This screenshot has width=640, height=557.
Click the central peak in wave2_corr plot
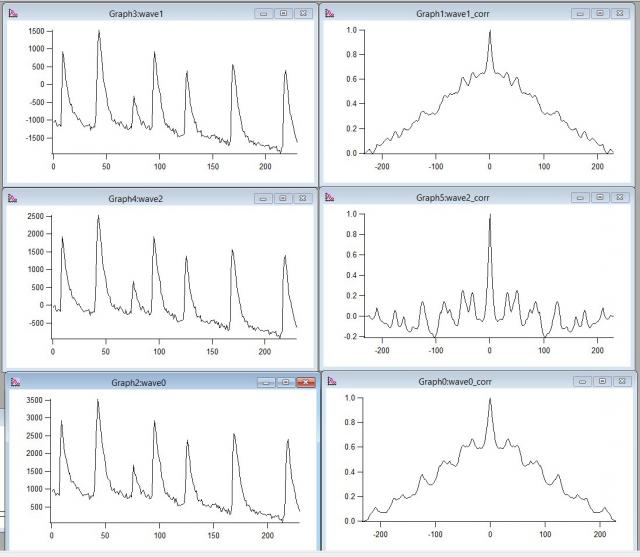tap(490, 218)
